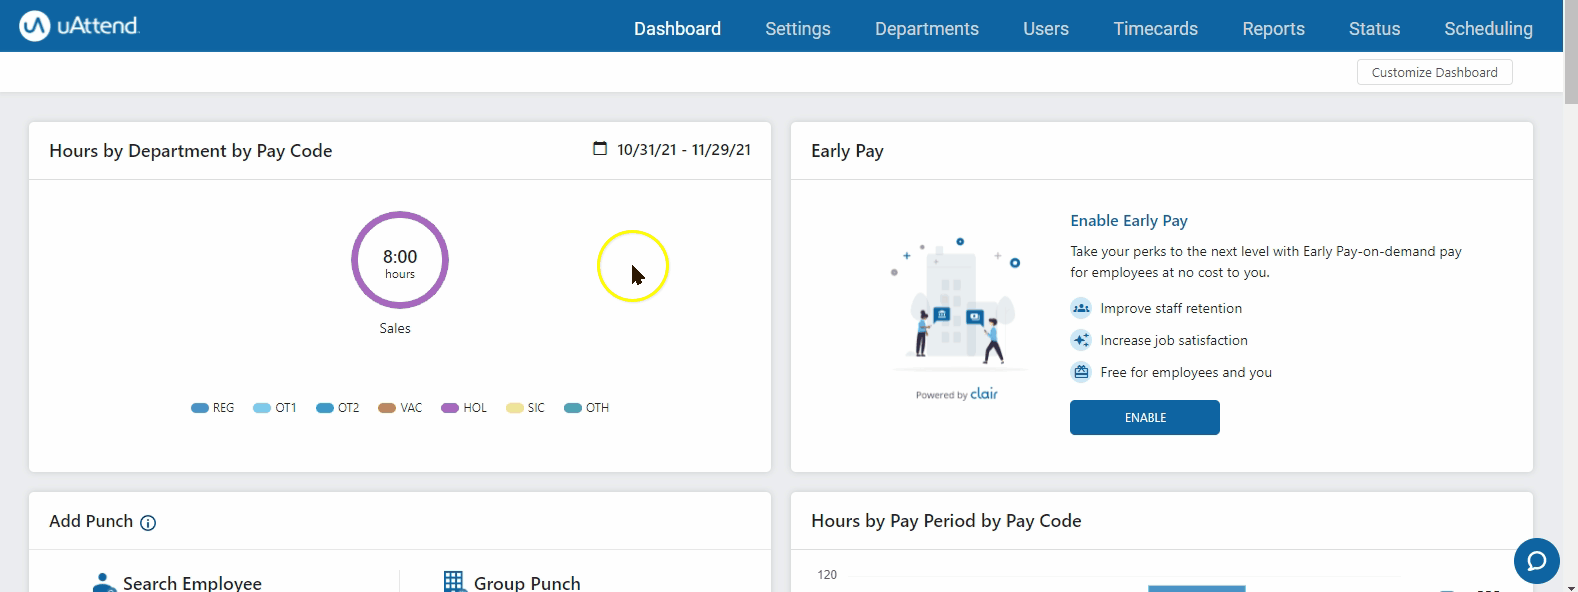The height and width of the screenshot is (592, 1578).
Task: Select Search Employee option
Action: [192, 583]
